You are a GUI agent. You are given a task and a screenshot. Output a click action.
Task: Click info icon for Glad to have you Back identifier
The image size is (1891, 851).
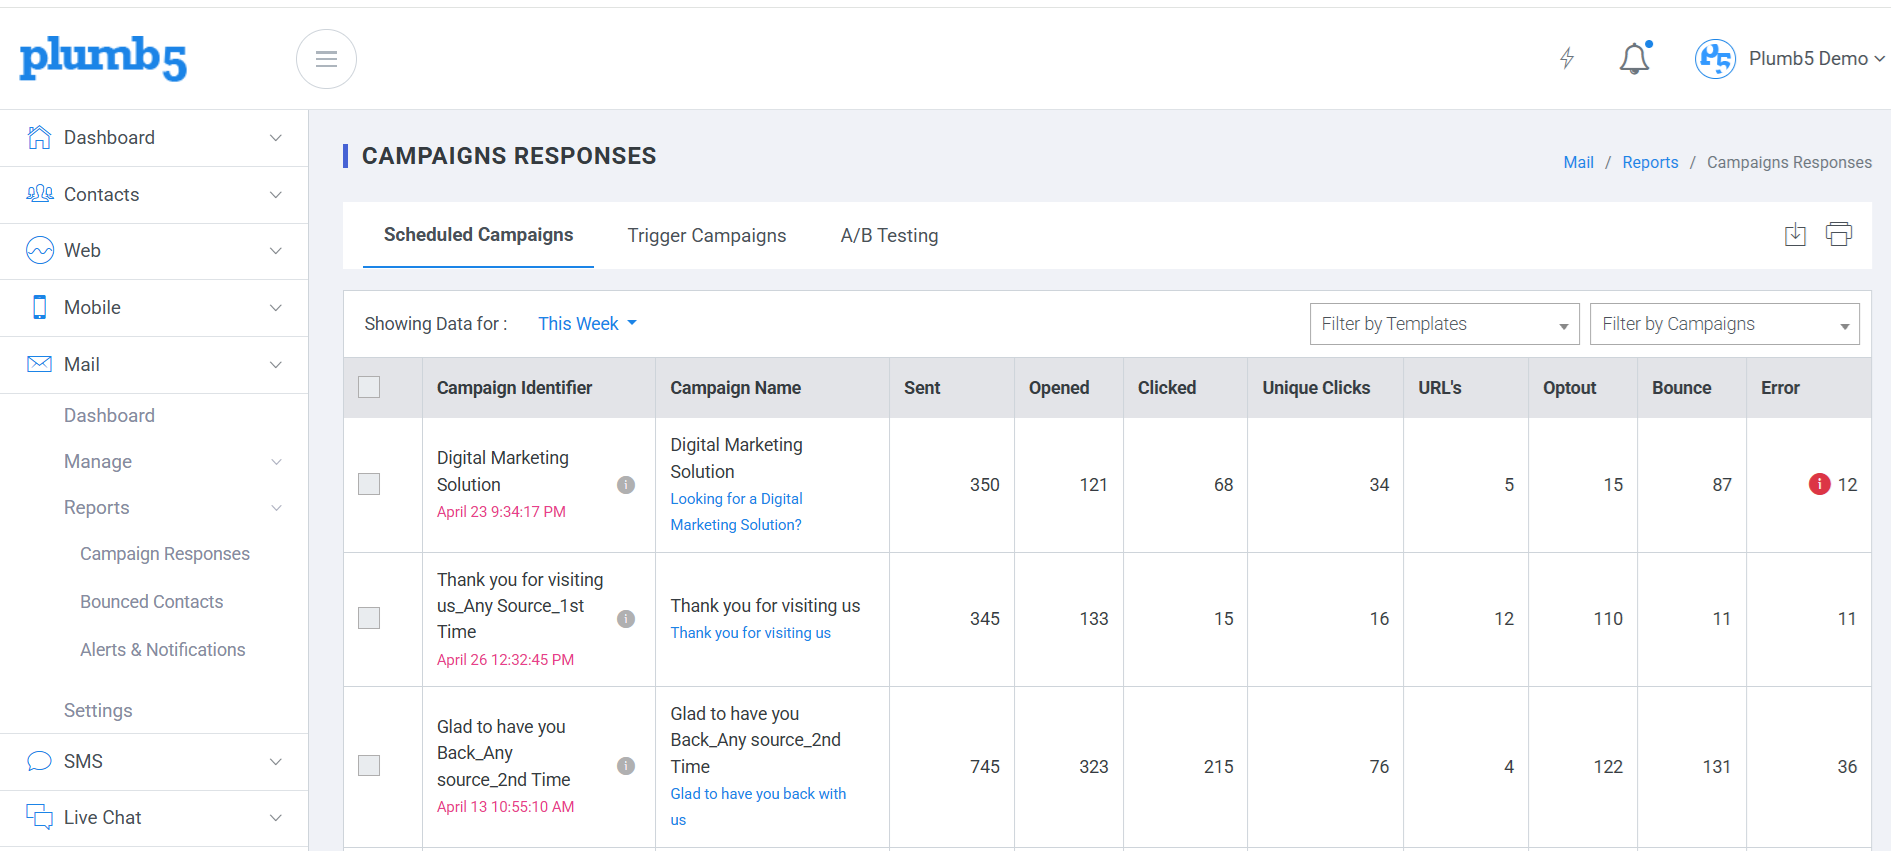point(626,766)
